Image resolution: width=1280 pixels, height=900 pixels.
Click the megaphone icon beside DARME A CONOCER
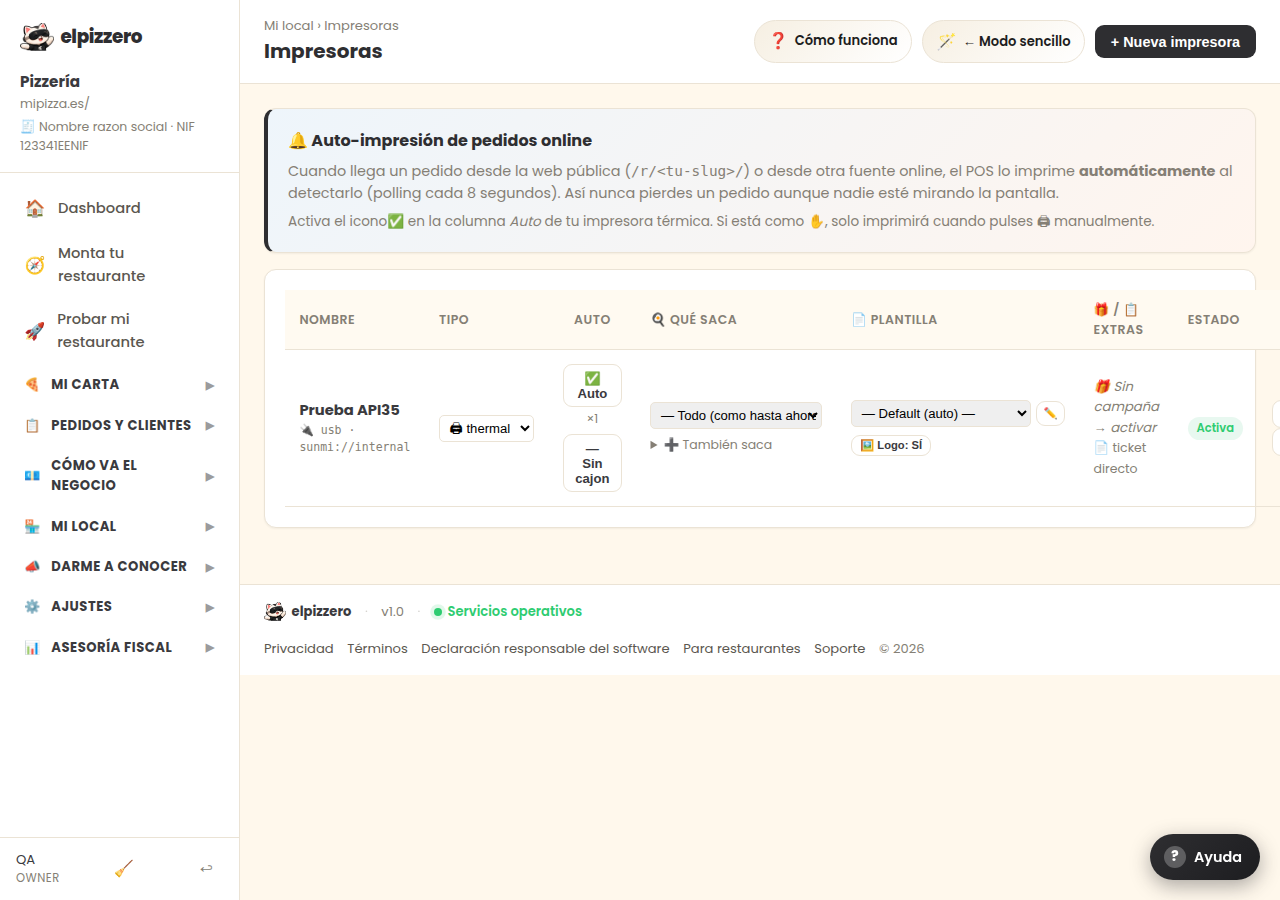(32, 567)
